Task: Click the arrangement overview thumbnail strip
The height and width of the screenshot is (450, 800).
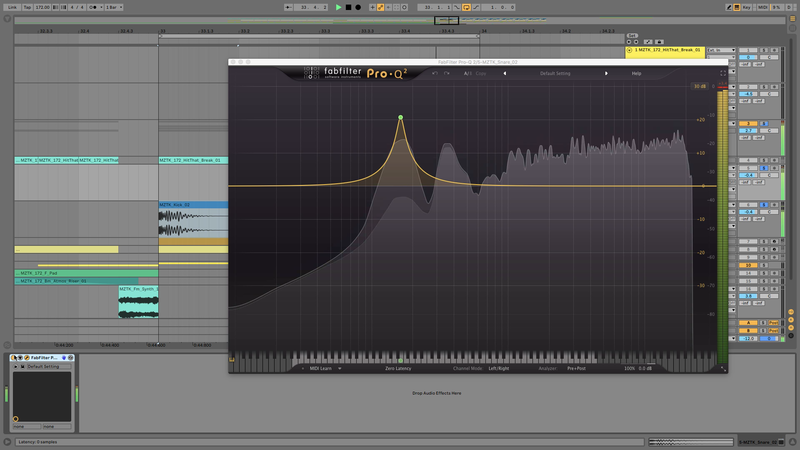Action: point(399,20)
